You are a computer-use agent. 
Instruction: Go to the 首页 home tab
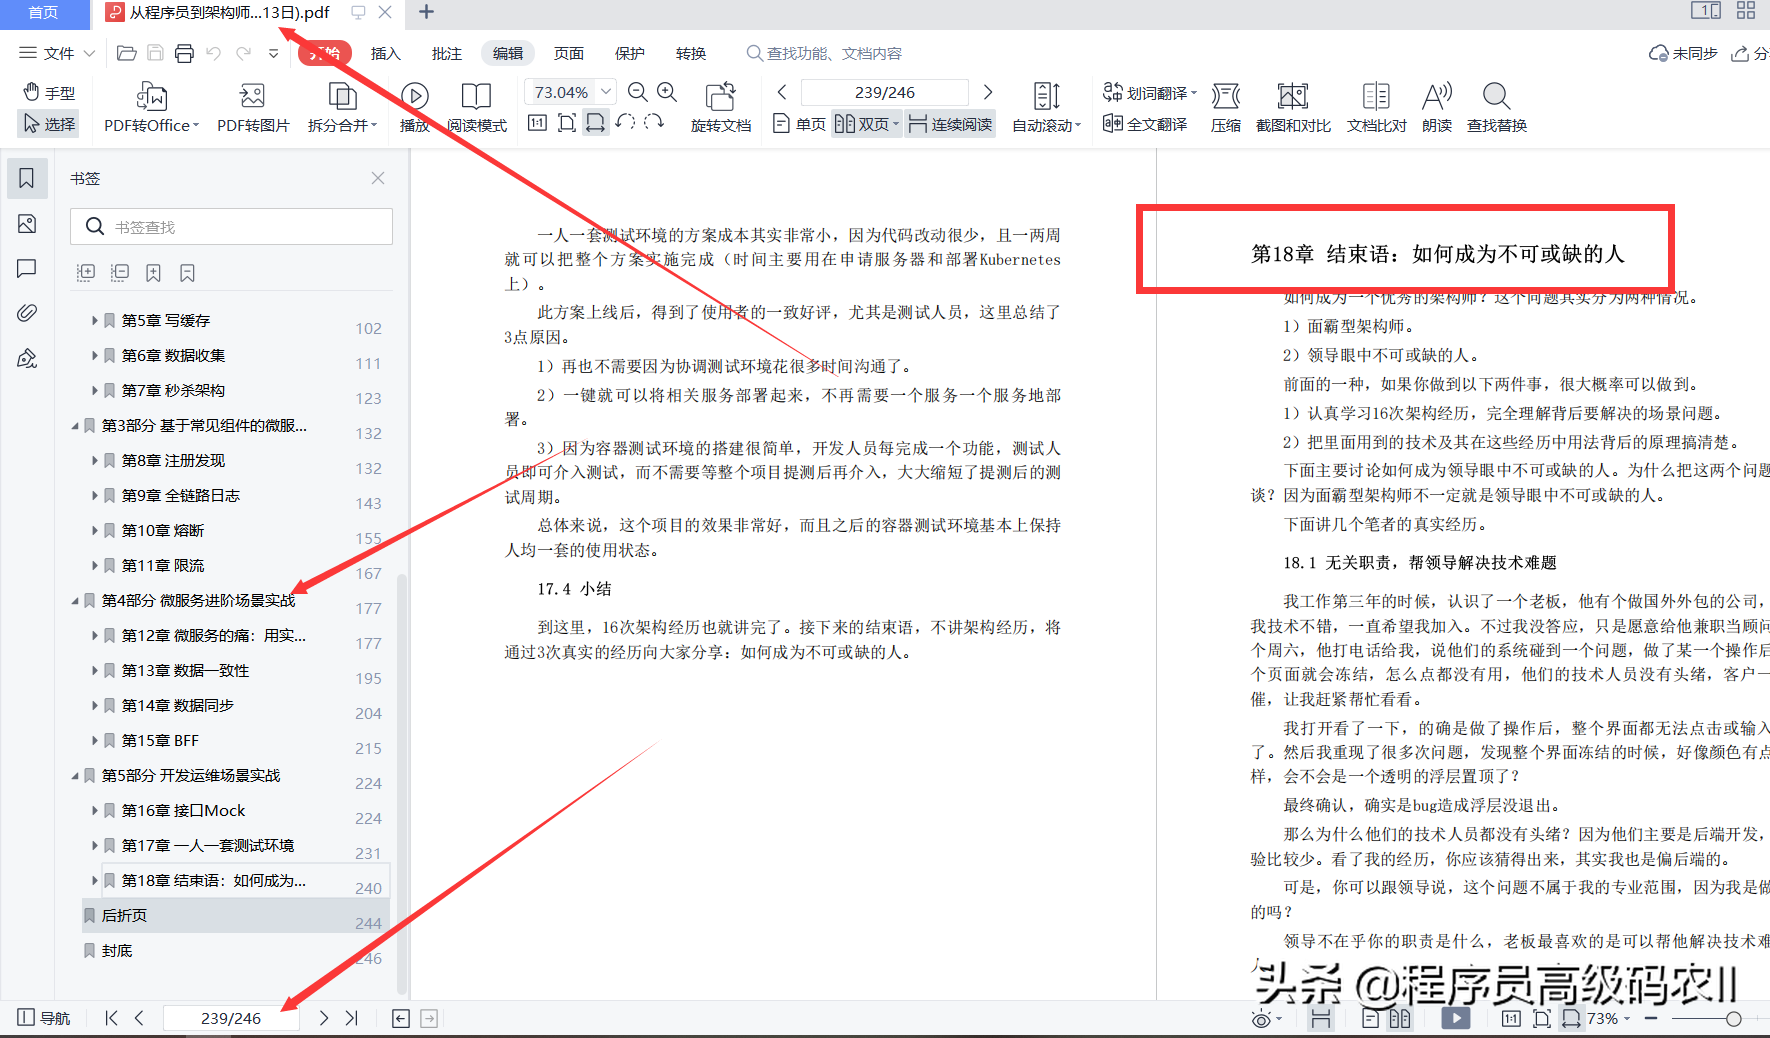point(43,12)
